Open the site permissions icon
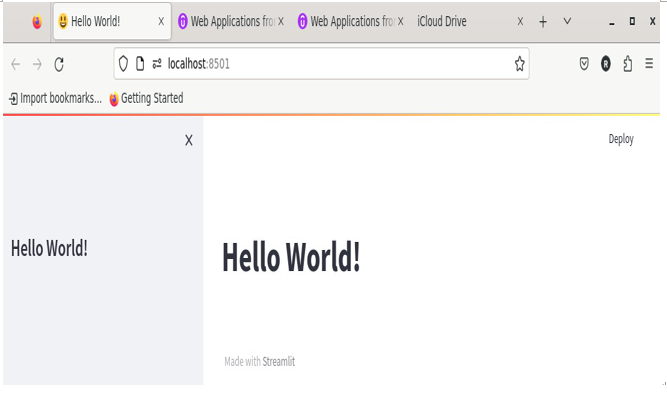This screenshot has width=667, height=398. click(x=157, y=64)
